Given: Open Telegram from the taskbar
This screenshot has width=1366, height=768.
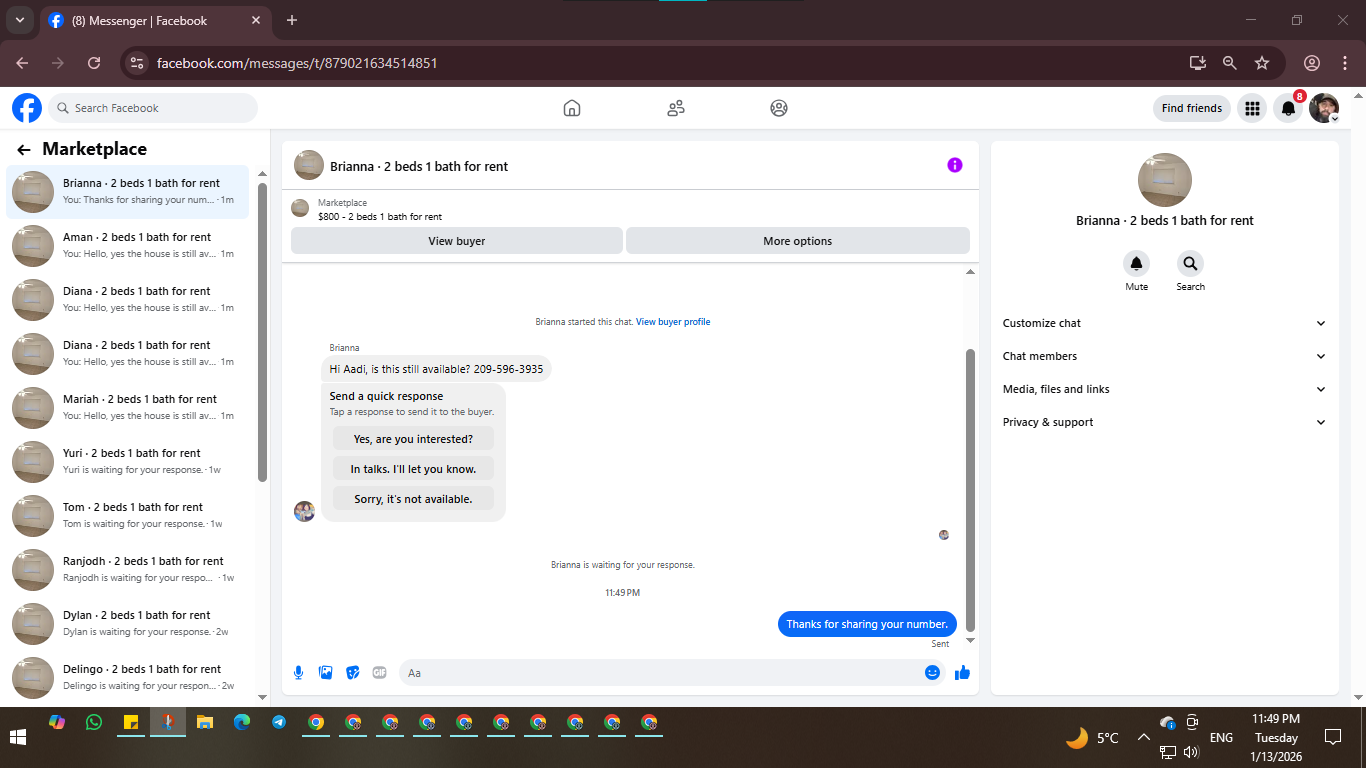Looking at the screenshot, I should coord(279,722).
